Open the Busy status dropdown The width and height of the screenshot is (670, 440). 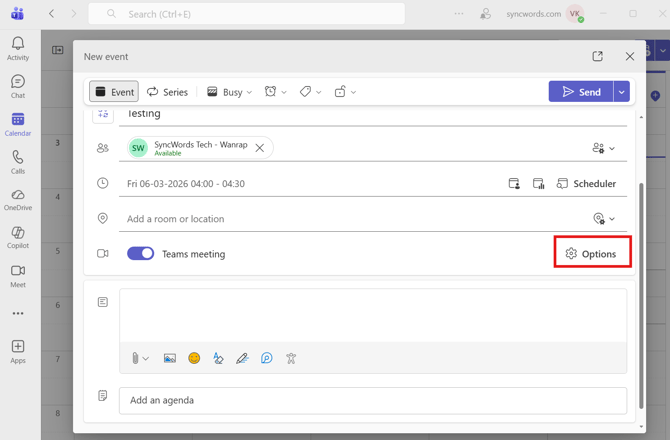[229, 92]
